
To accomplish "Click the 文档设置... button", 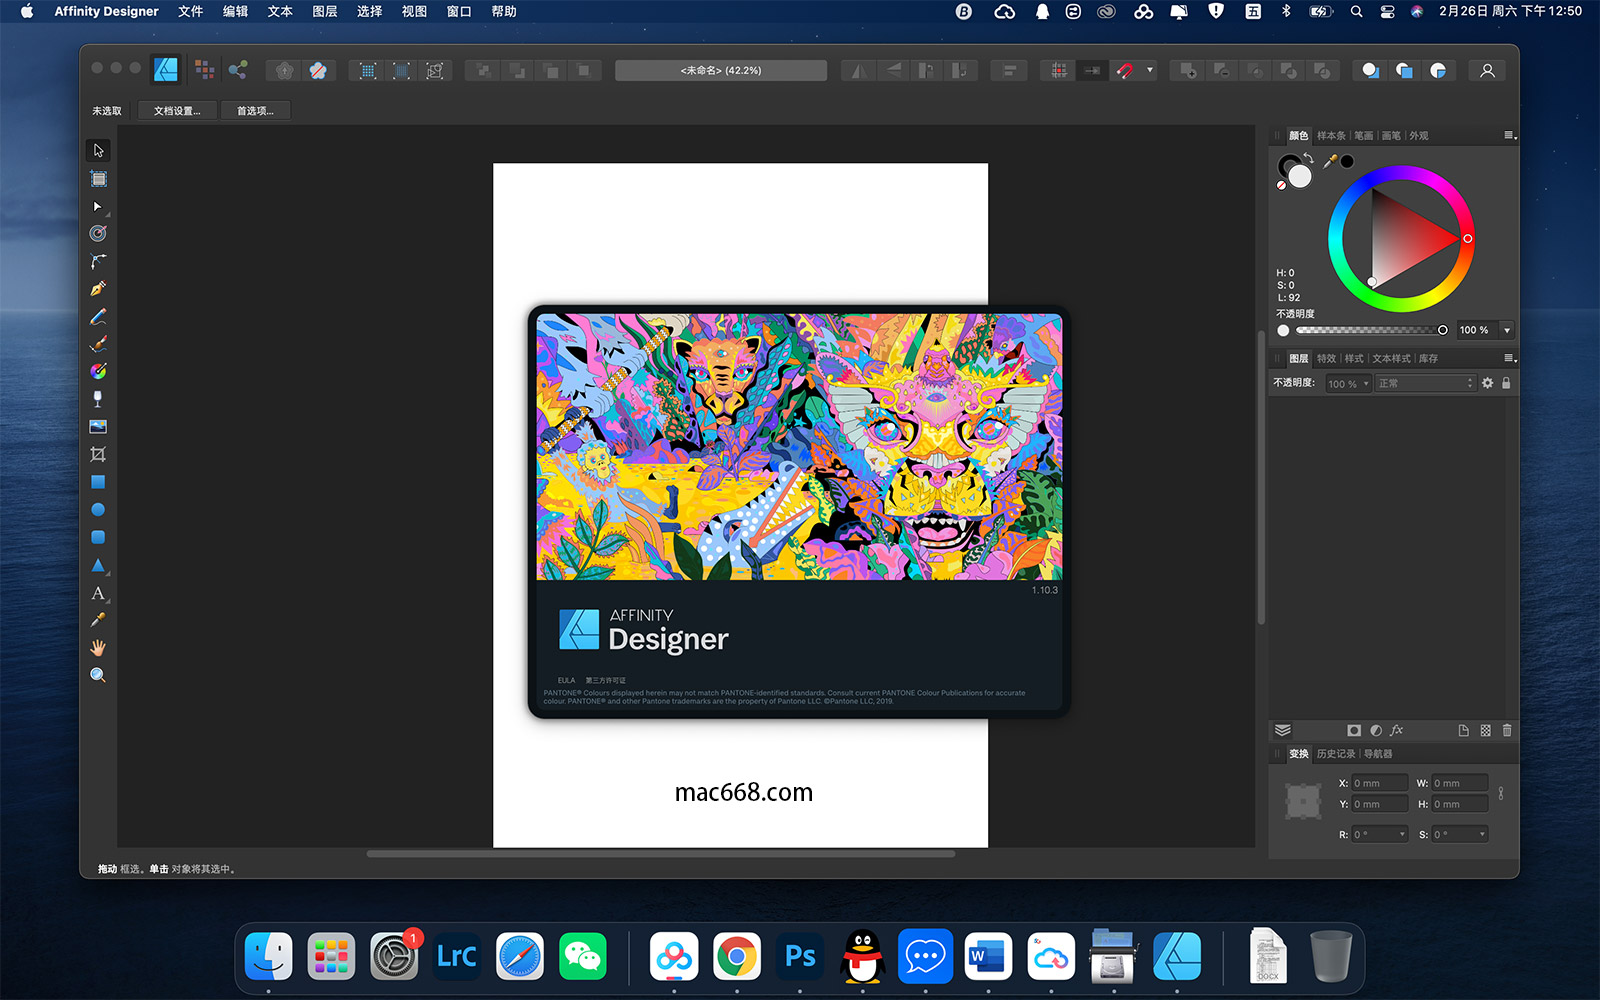I will 177,111.
